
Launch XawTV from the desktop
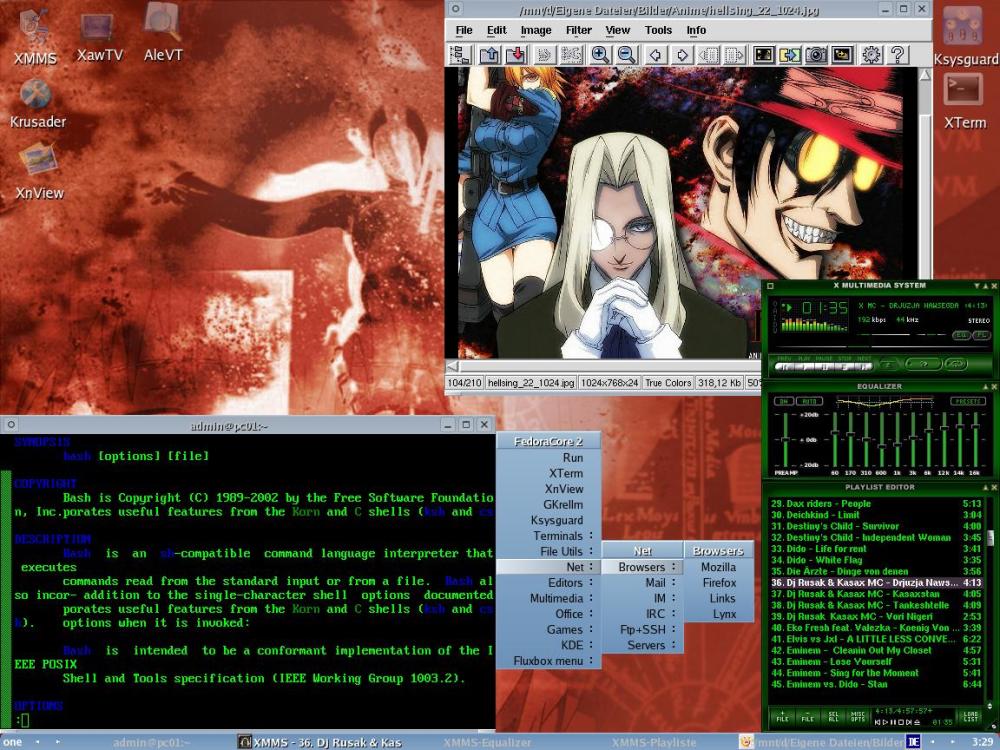tap(99, 37)
